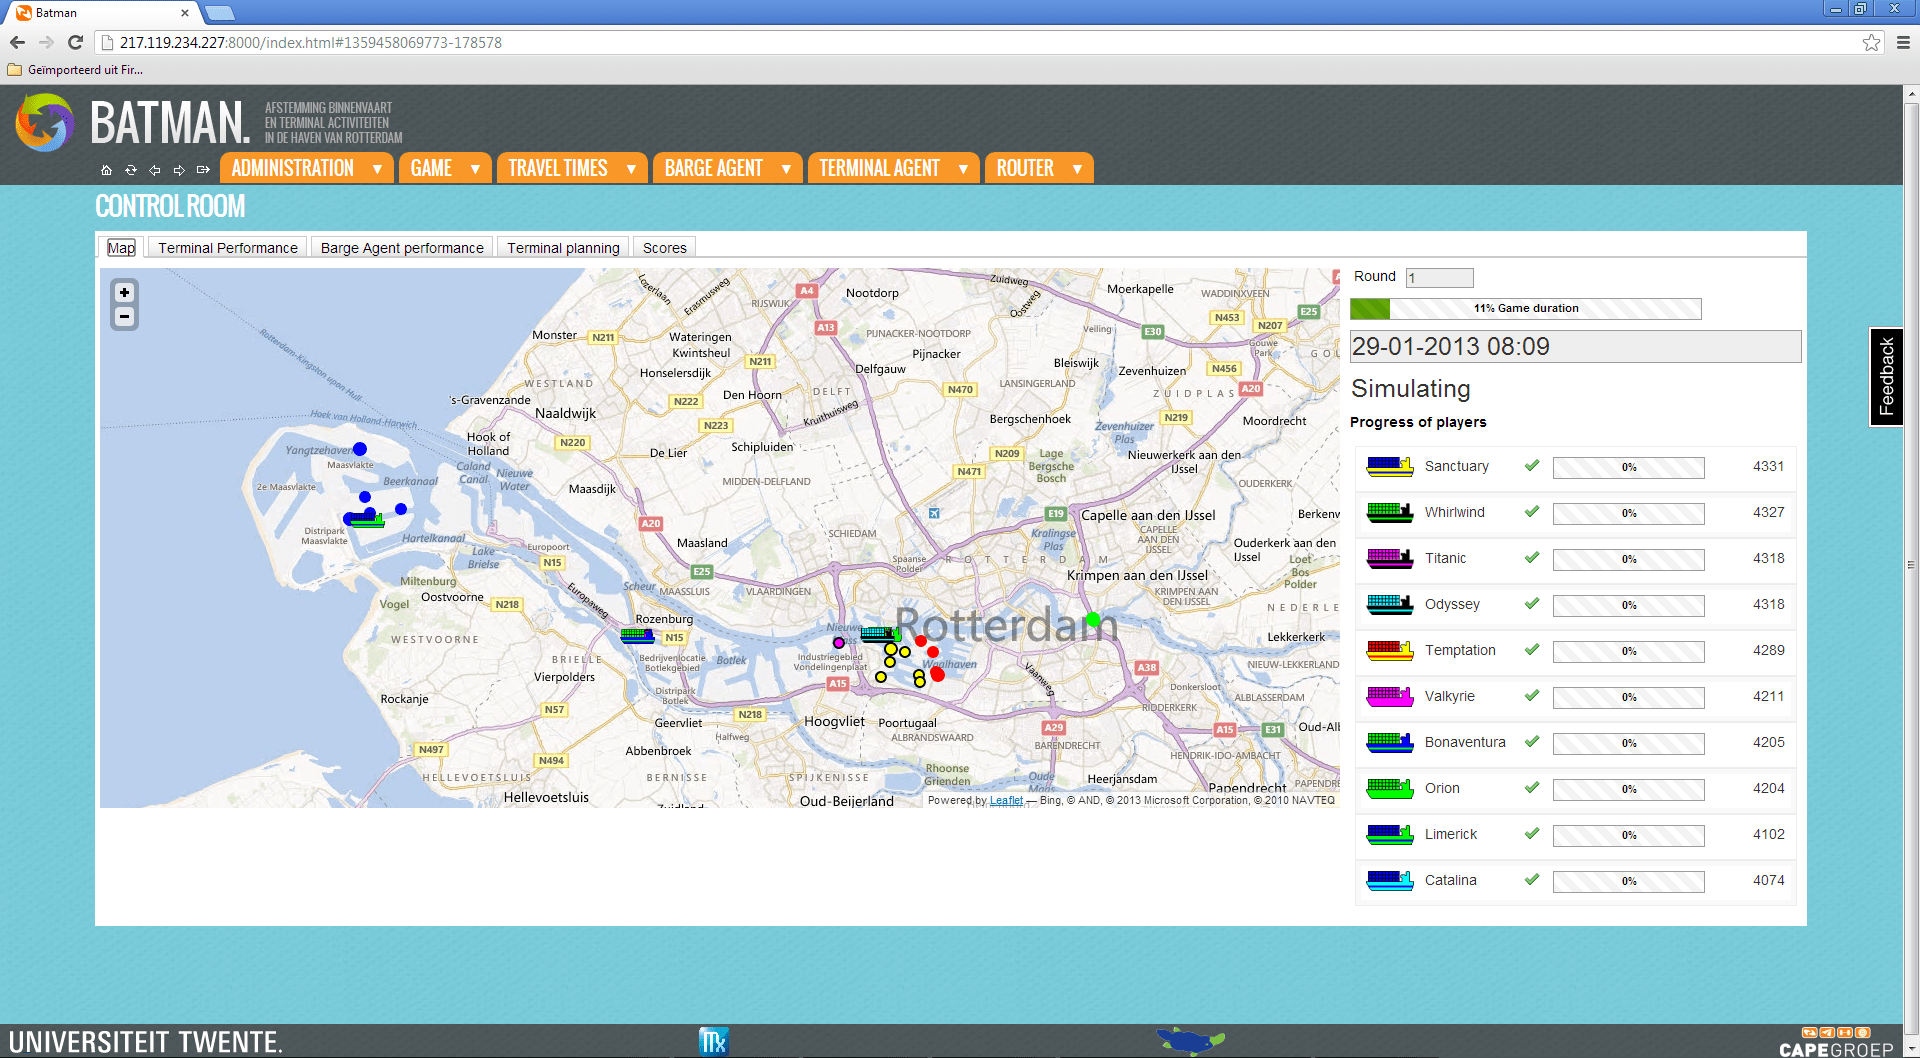Screen dimensions: 1920x1058
Task: Bookmark this page with the star
Action: pyautogui.click(x=1871, y=42)
